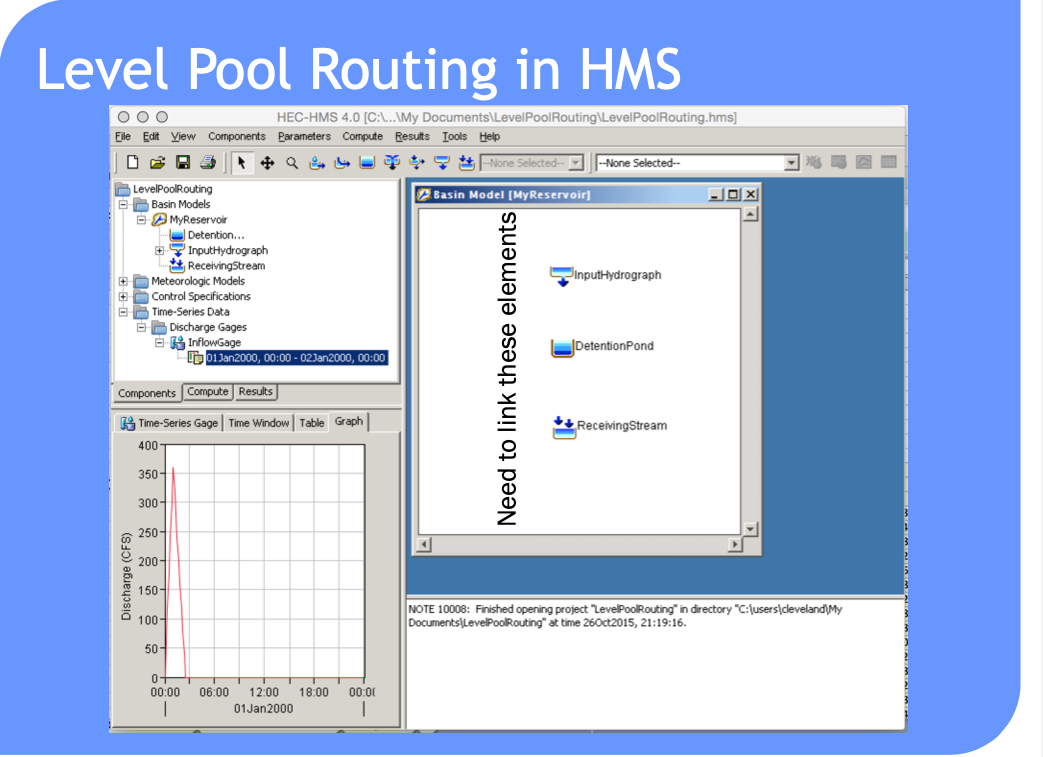The height and width of the screenshot is (757, 1043).
Task: Pick the Junction creation tool
Action: 392,162
